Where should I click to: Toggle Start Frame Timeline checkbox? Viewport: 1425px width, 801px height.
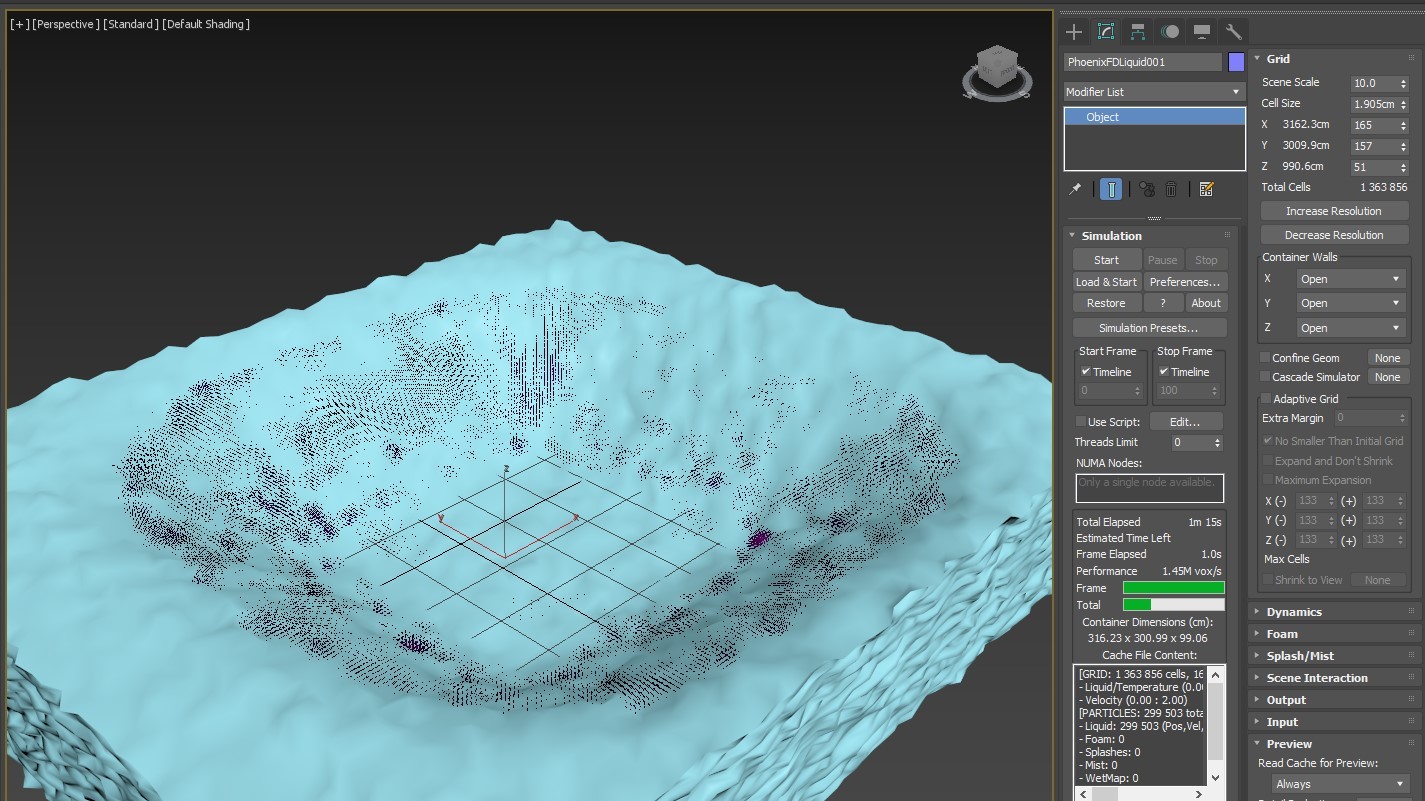tap(1086, 371)
